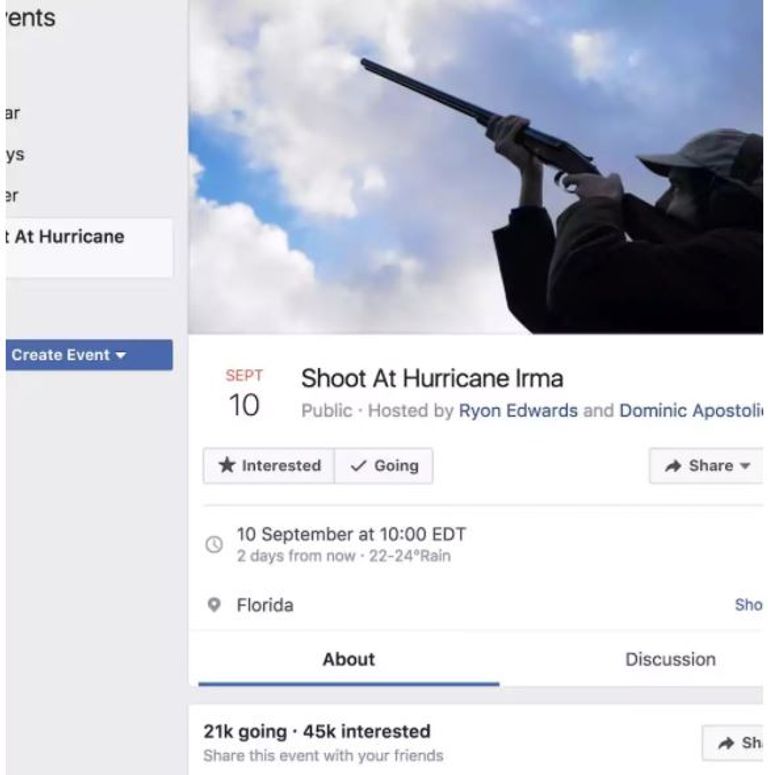Viewport: 768px width, 775px height.
Task: Toggle the Going response button
Action: [x=384, y=466]
